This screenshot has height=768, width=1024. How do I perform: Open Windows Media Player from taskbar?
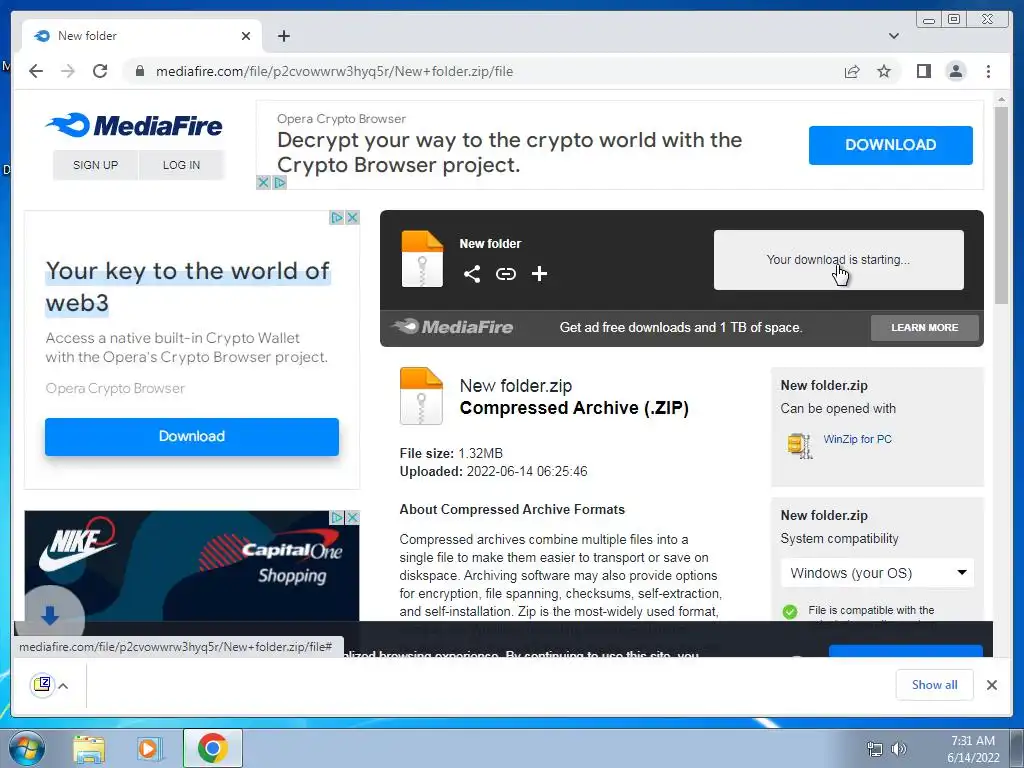coord(150,748)
